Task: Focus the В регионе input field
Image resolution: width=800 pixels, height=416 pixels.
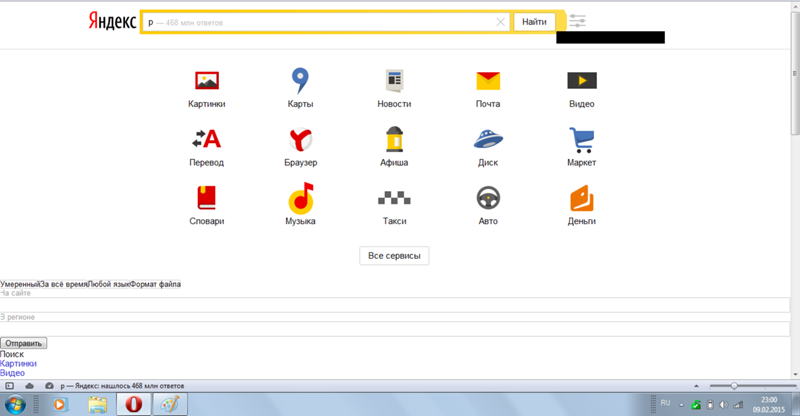Action: click(x=395, y=329)
